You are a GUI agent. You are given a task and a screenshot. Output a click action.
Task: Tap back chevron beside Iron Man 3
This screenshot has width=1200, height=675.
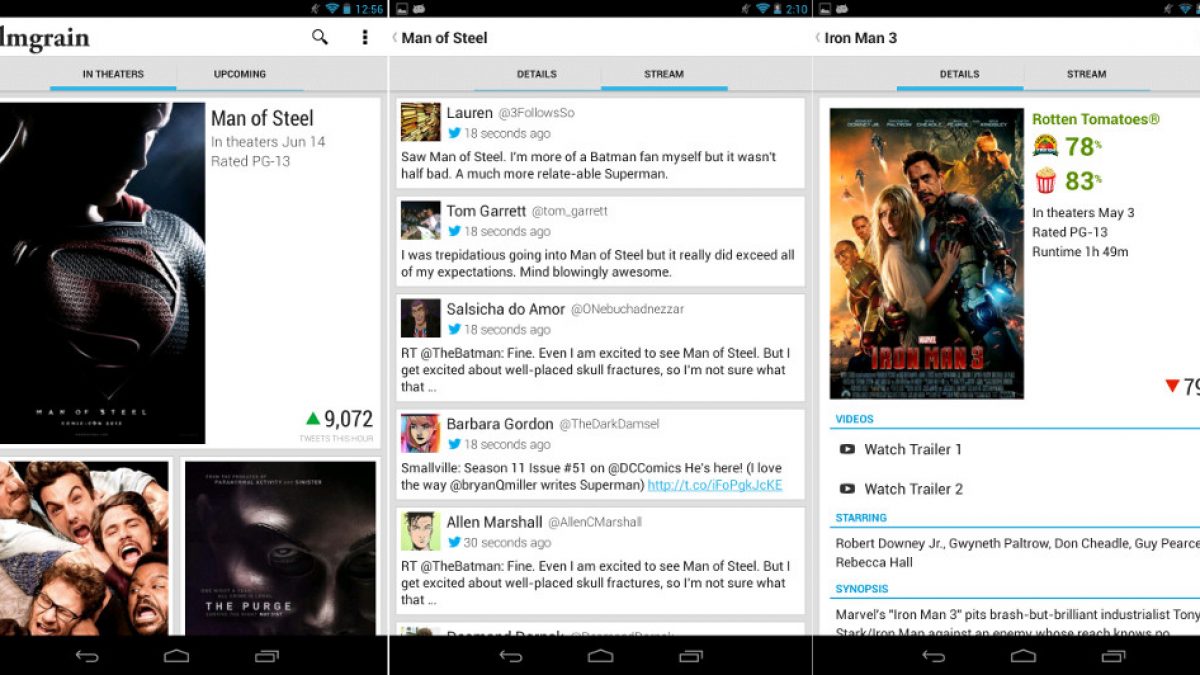coord(818,38)
